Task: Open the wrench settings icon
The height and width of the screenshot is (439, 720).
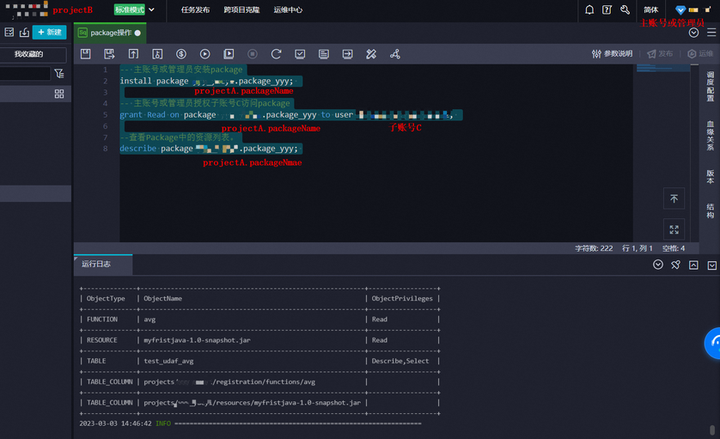Action: click(625, 10)
